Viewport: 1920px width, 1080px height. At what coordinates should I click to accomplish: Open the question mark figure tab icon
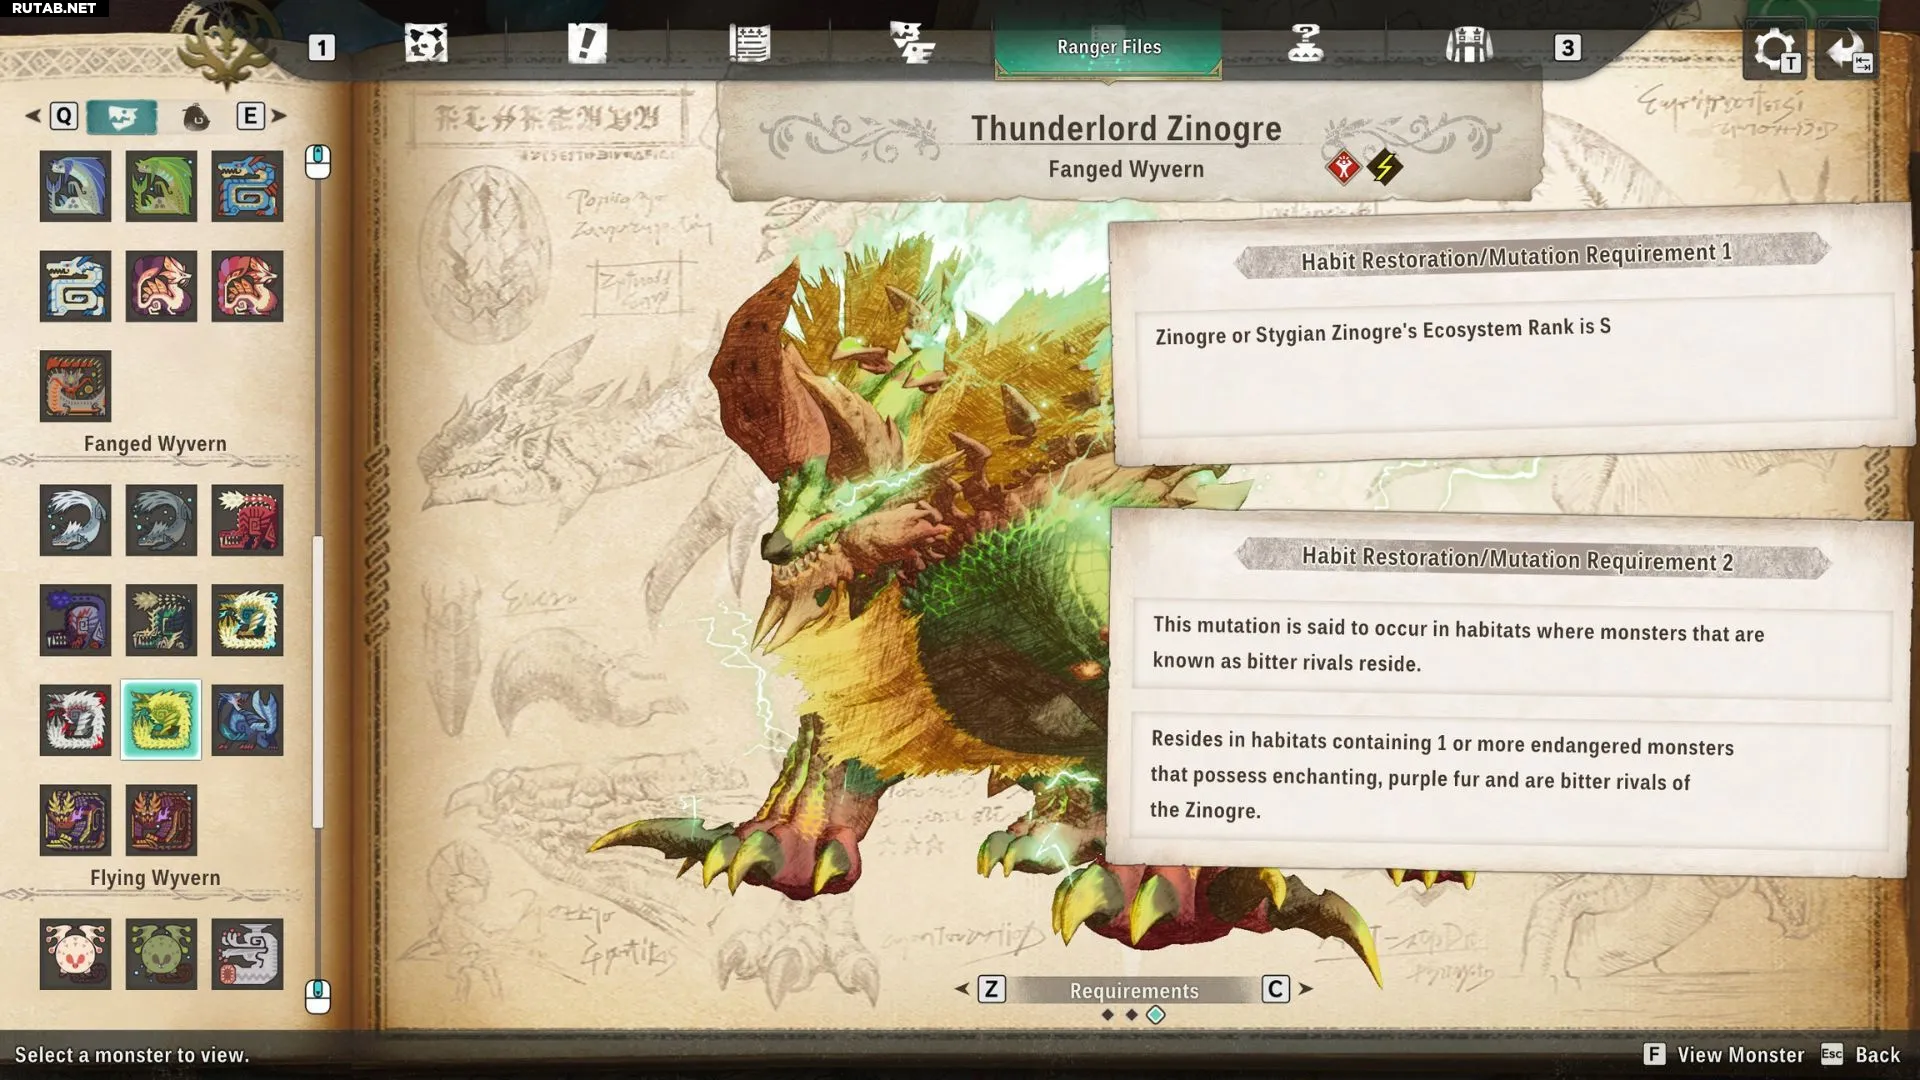pos(1305,45)
